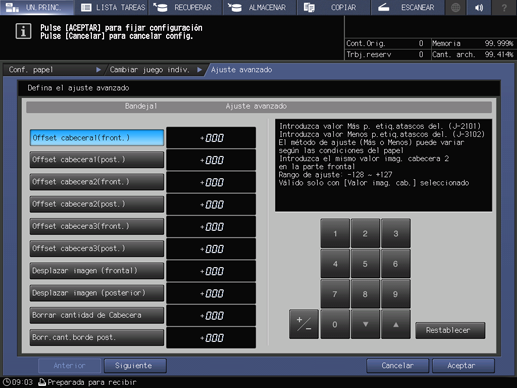Select Borrar cantidad de Cabecera

tap(97, 315)
